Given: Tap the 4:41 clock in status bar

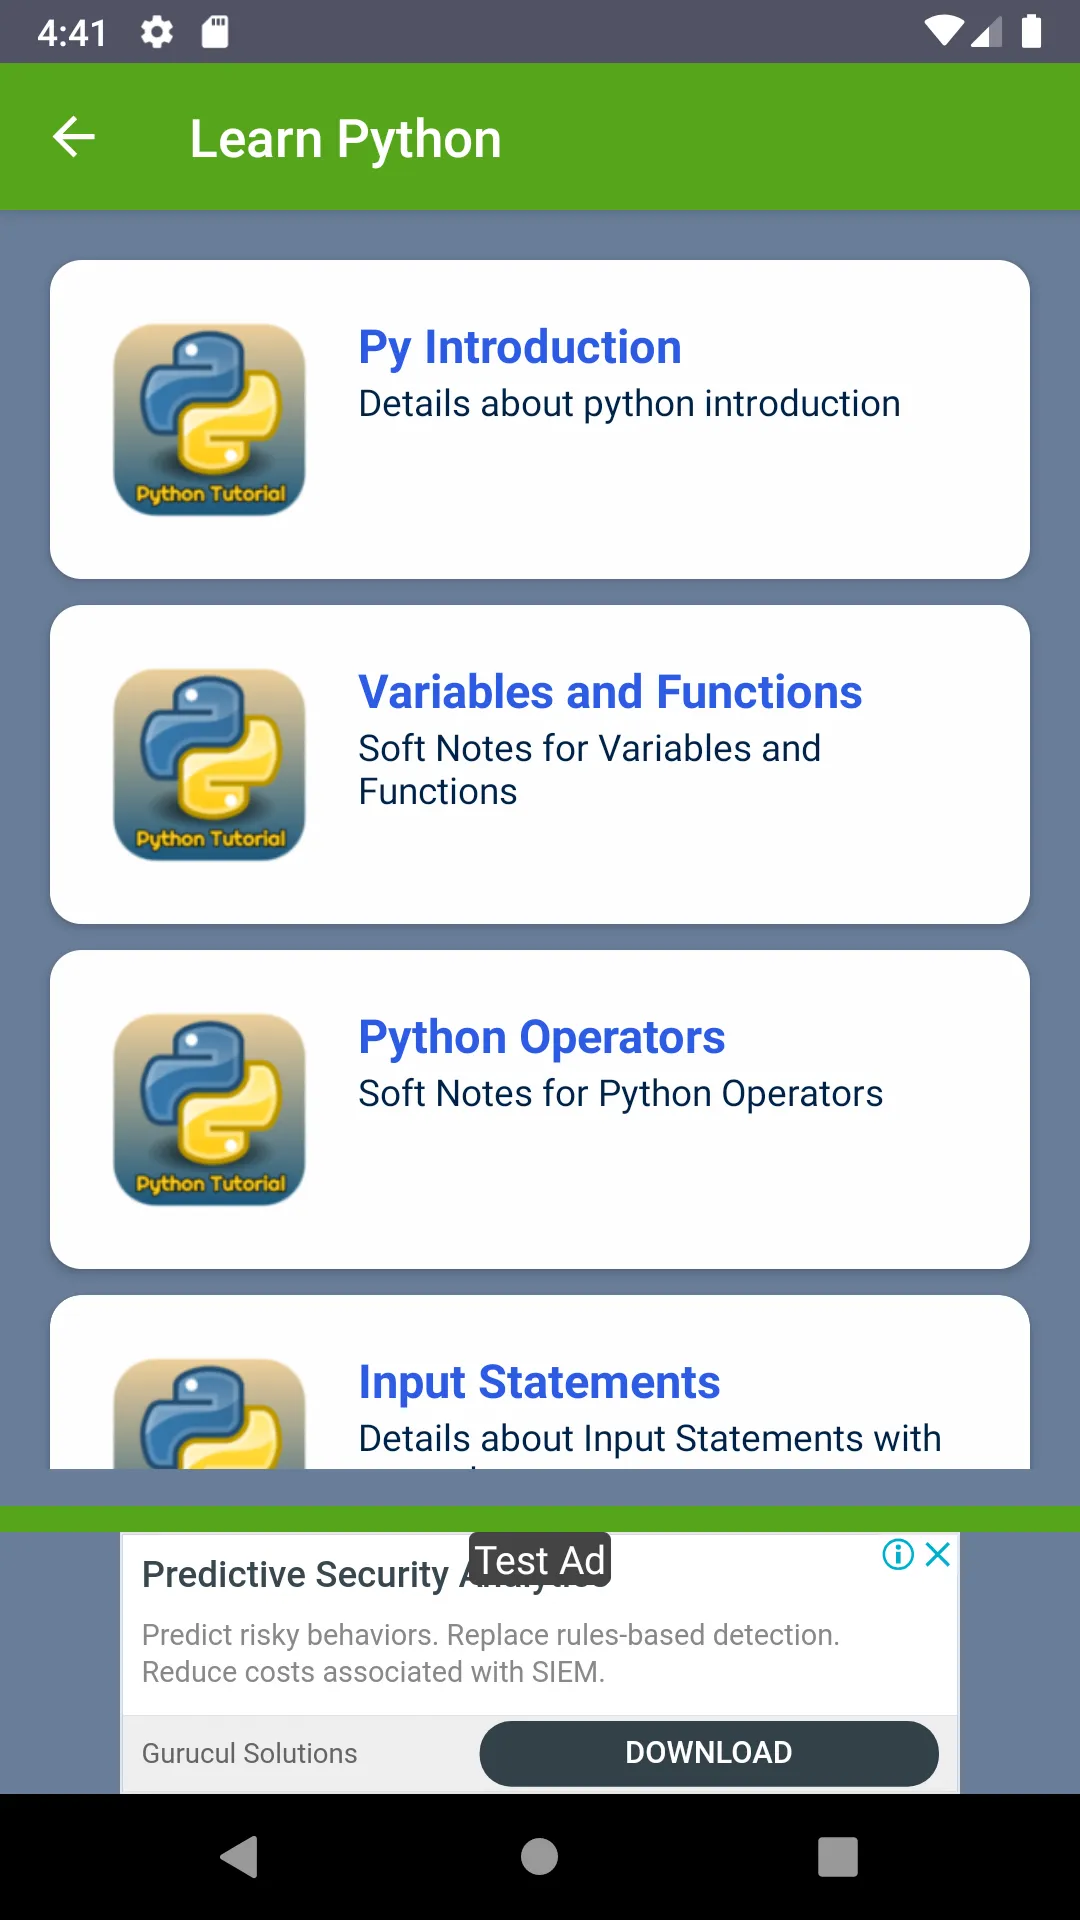Looking at the screenshot, I should 72,33.
